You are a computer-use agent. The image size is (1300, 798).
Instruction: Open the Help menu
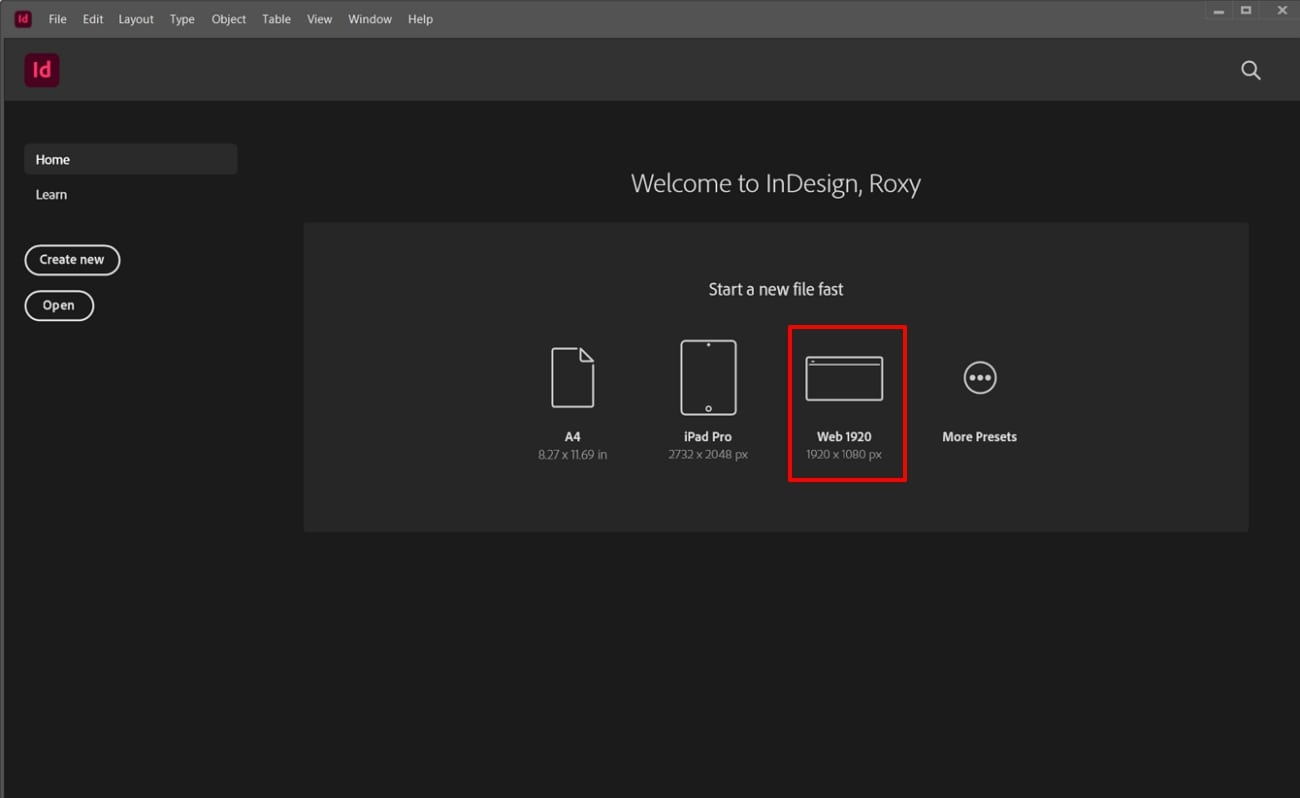[x=420, y=19]
